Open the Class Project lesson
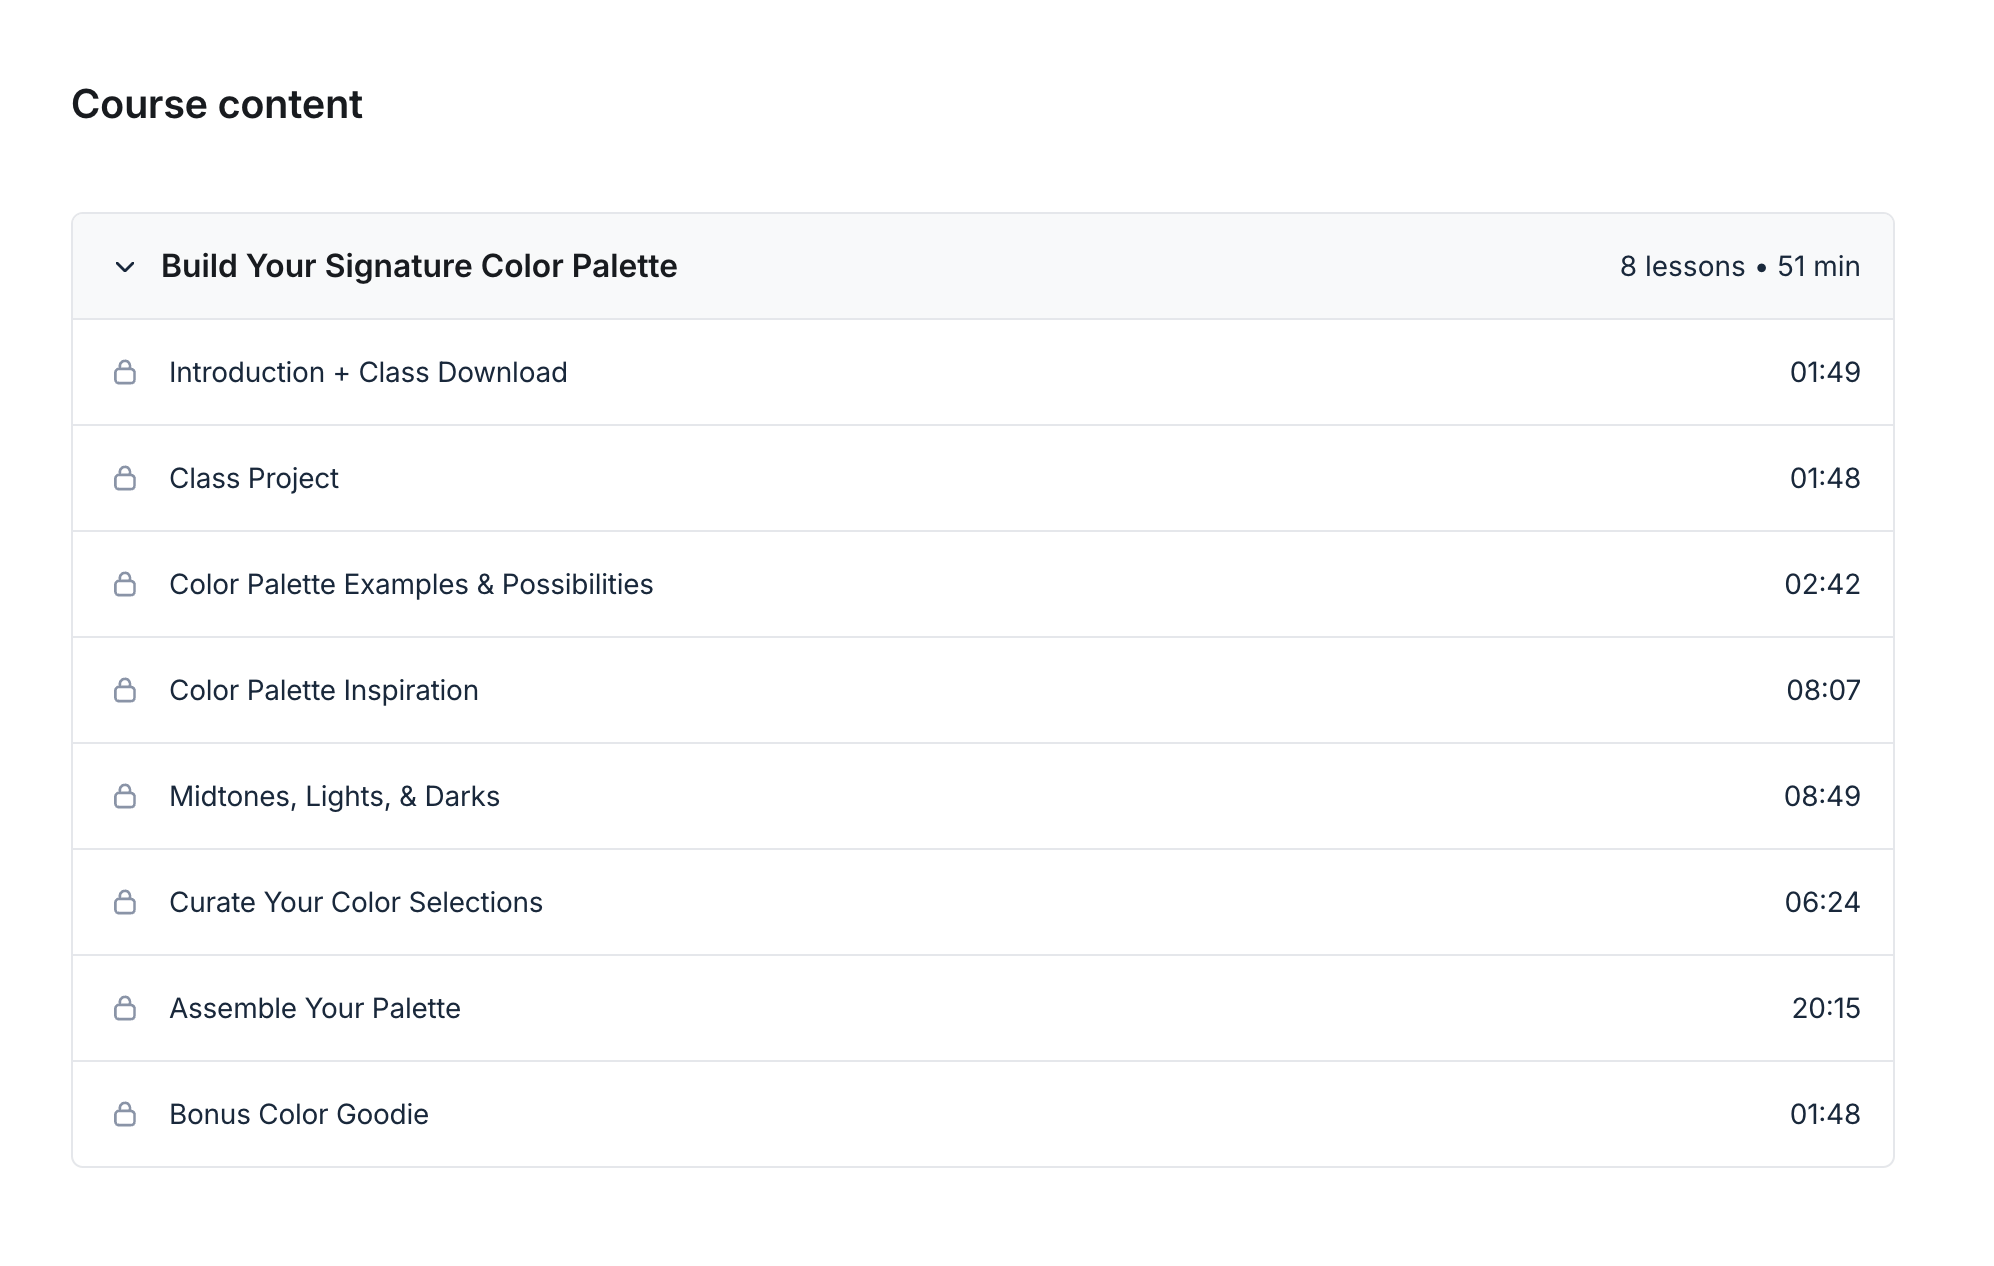The image size is (1994, 1266). [253, 478]
